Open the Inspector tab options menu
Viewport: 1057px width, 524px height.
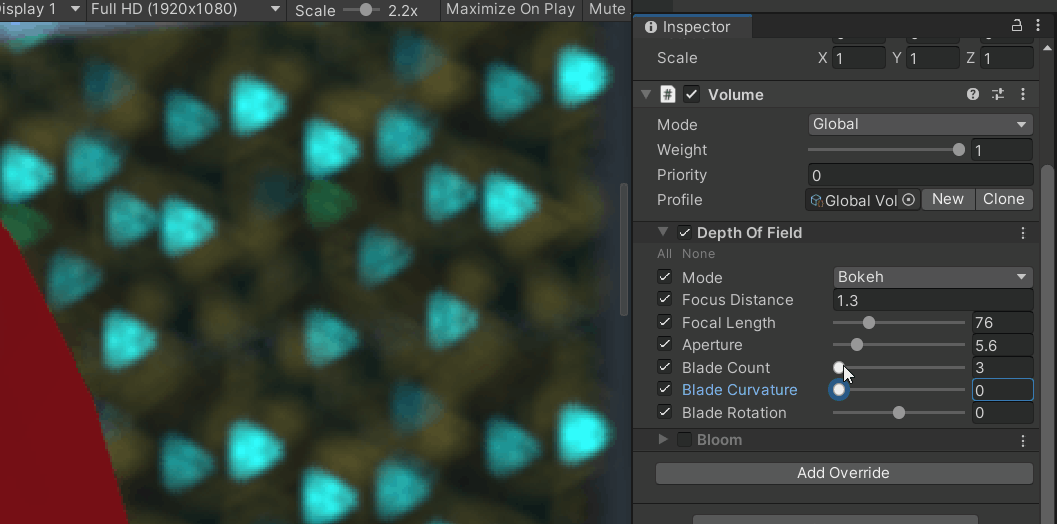click(x=1037, y=26)
